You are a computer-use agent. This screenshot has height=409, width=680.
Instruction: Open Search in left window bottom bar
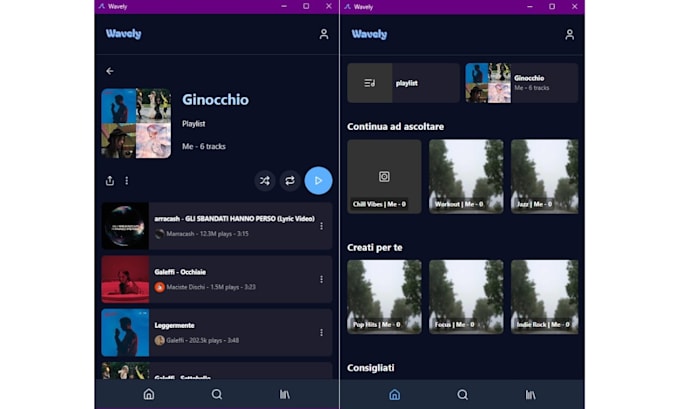point(217,394)
